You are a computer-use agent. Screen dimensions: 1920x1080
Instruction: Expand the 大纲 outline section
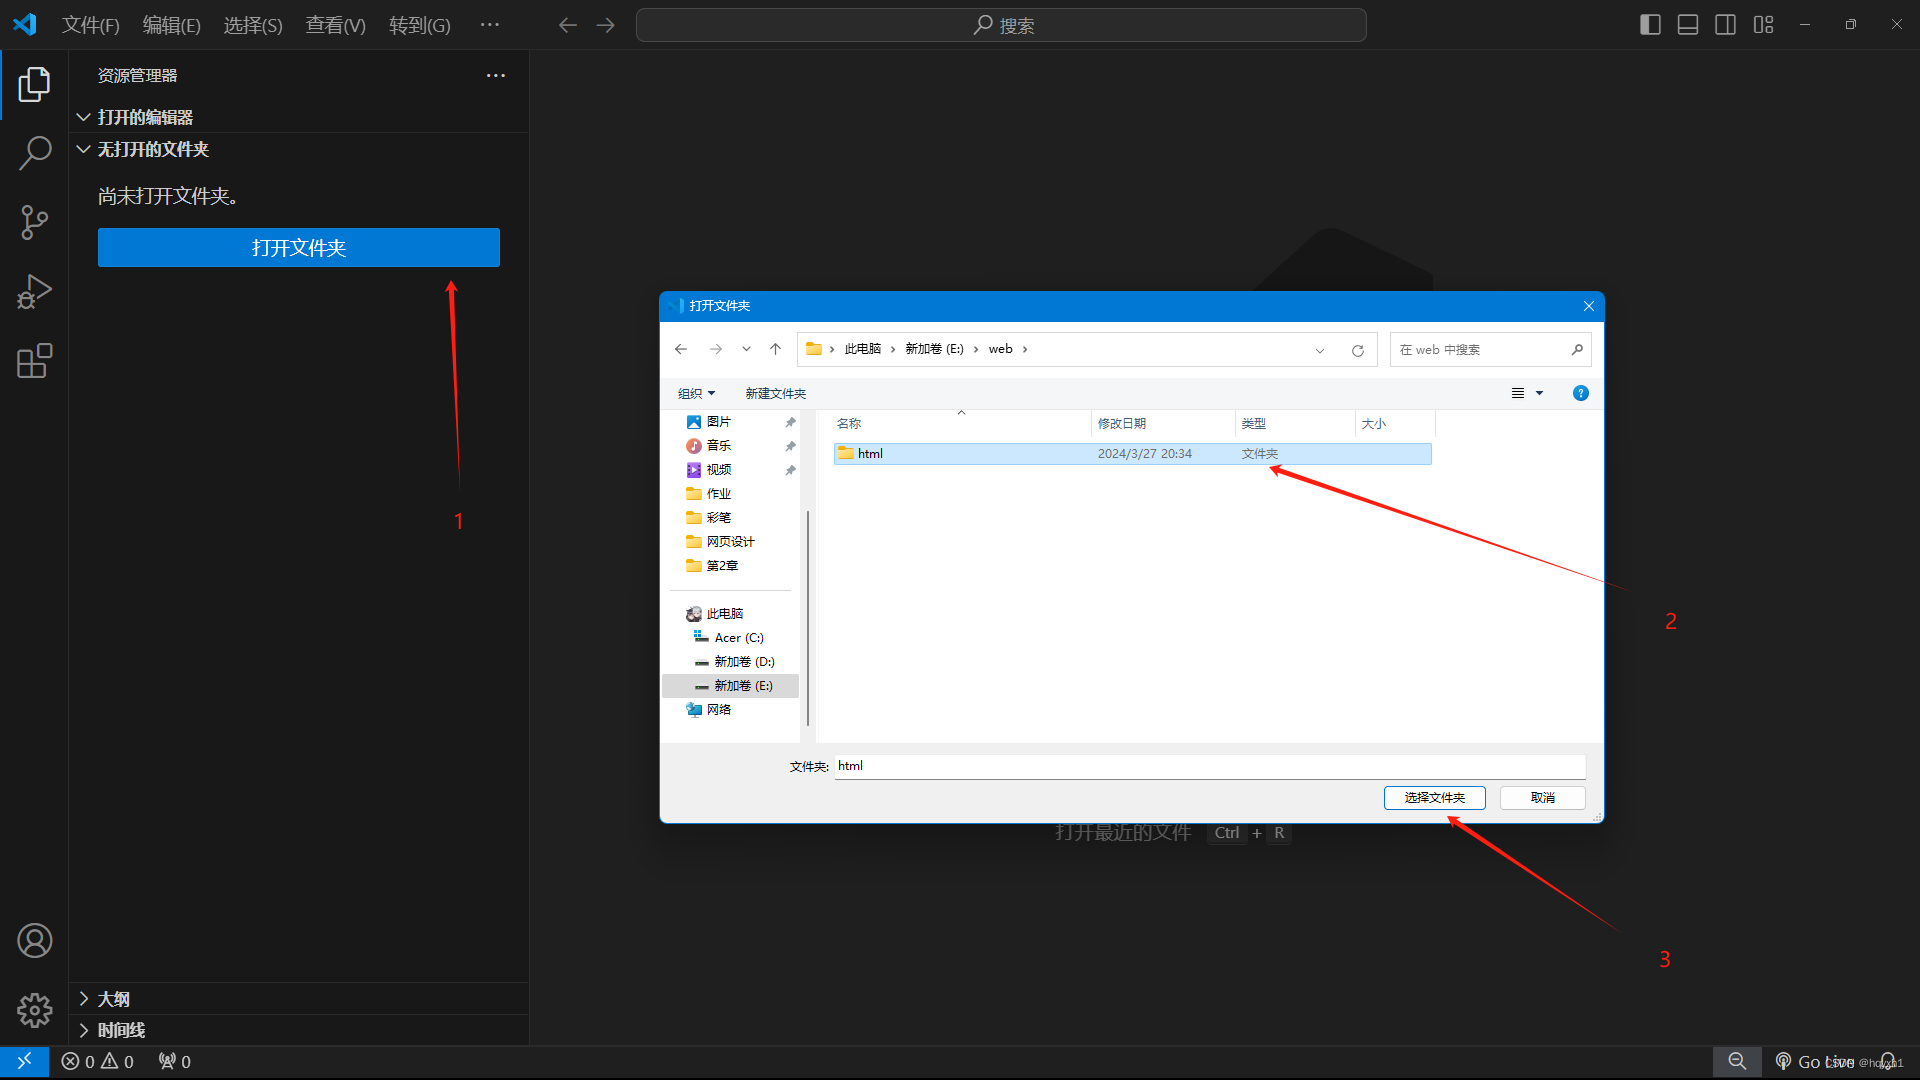click(113, 999)
